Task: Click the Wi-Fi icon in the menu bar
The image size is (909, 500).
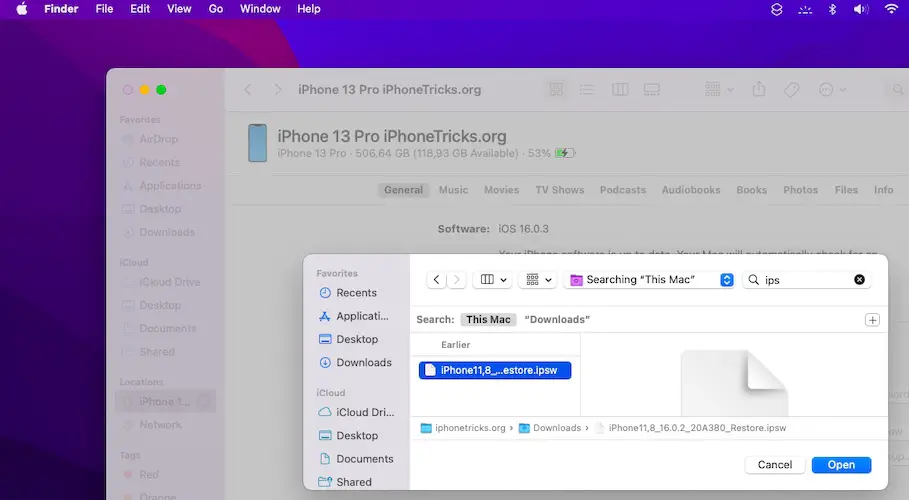Action: 890,9
